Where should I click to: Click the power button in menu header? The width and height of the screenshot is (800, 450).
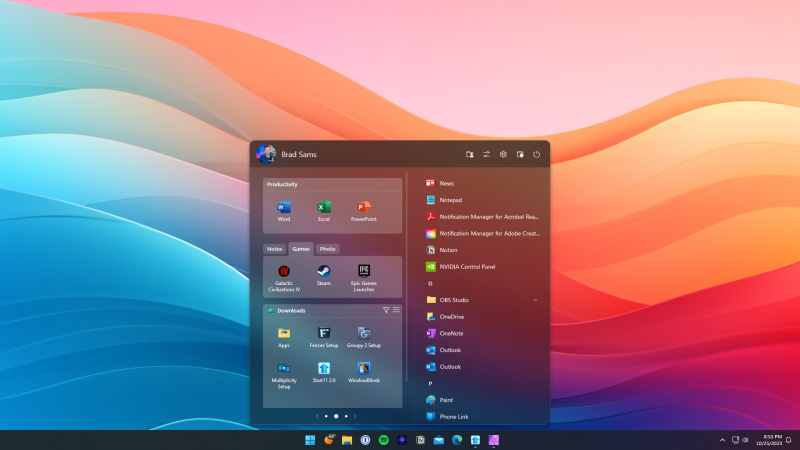pyautogui.click(x=536, y=154)
